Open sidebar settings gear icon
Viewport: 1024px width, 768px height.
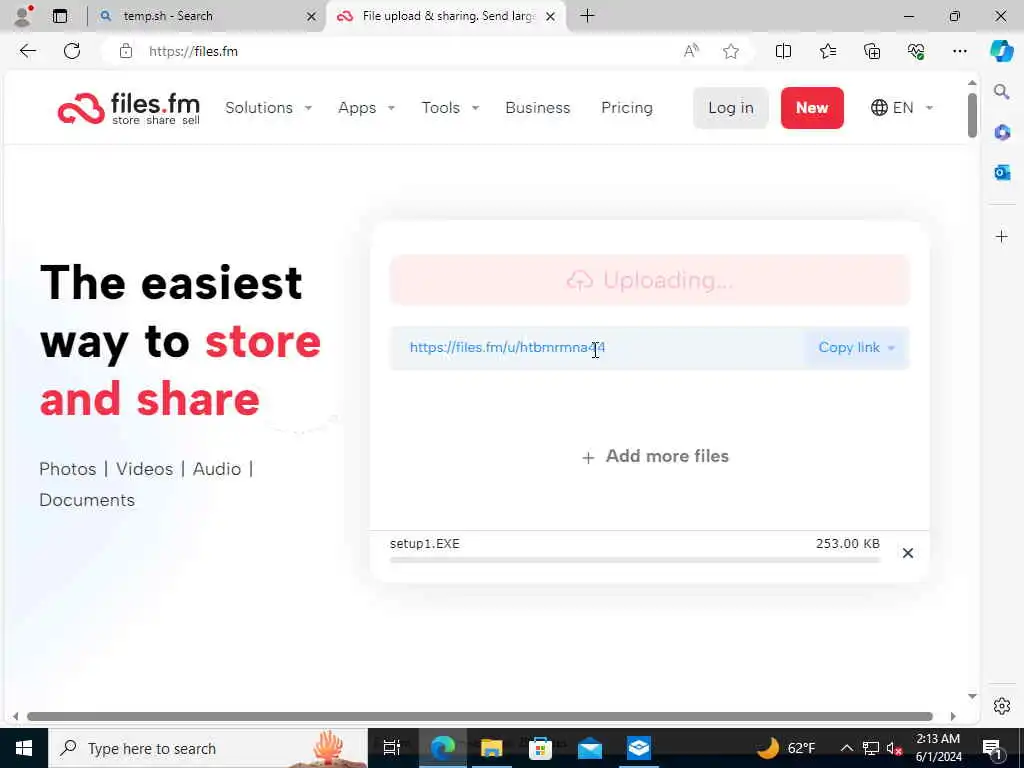pyautogui.click(x=1002, y=706)
